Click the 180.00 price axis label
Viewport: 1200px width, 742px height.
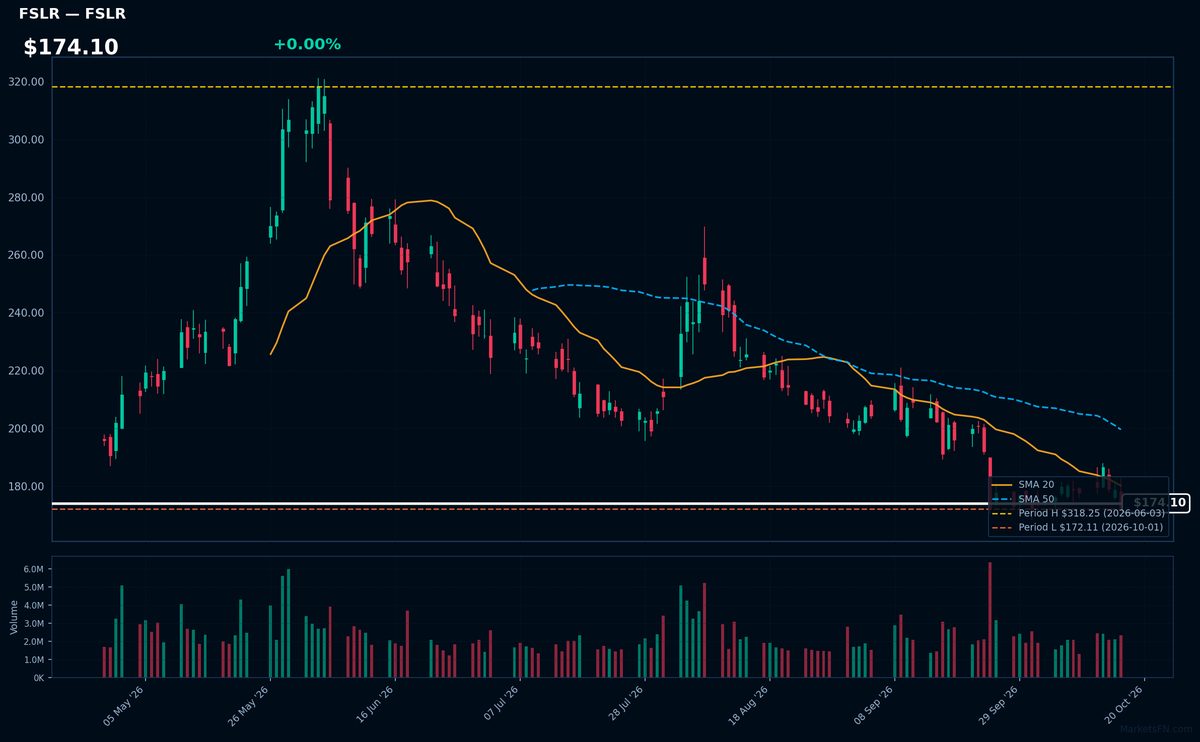click(26, 487)
